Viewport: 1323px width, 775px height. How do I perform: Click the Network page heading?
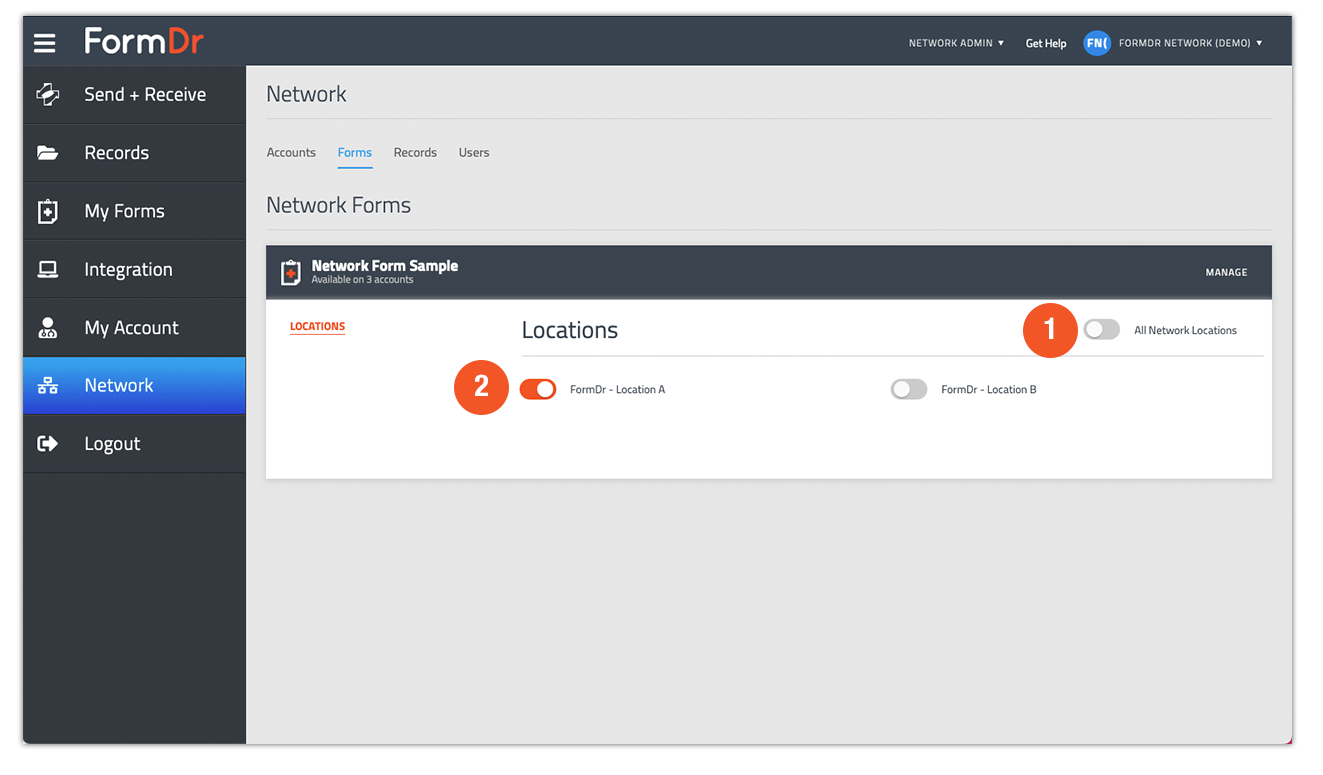click(x=306, y=94)
